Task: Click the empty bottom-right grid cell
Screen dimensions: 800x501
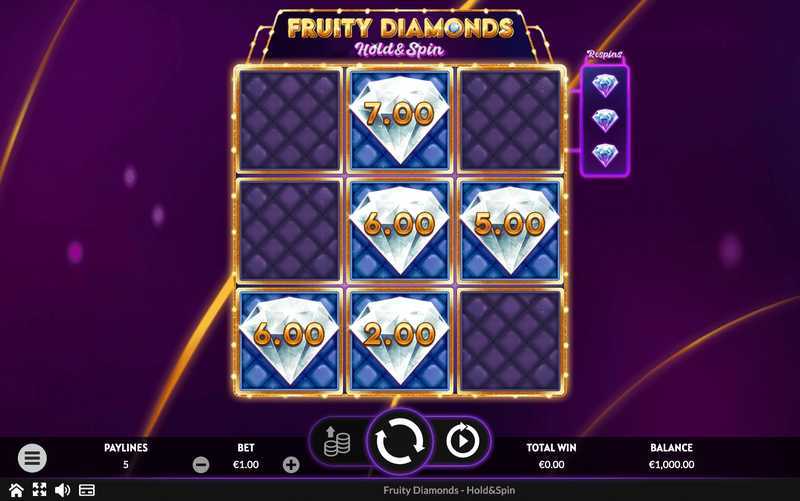Action: (510, 341)
